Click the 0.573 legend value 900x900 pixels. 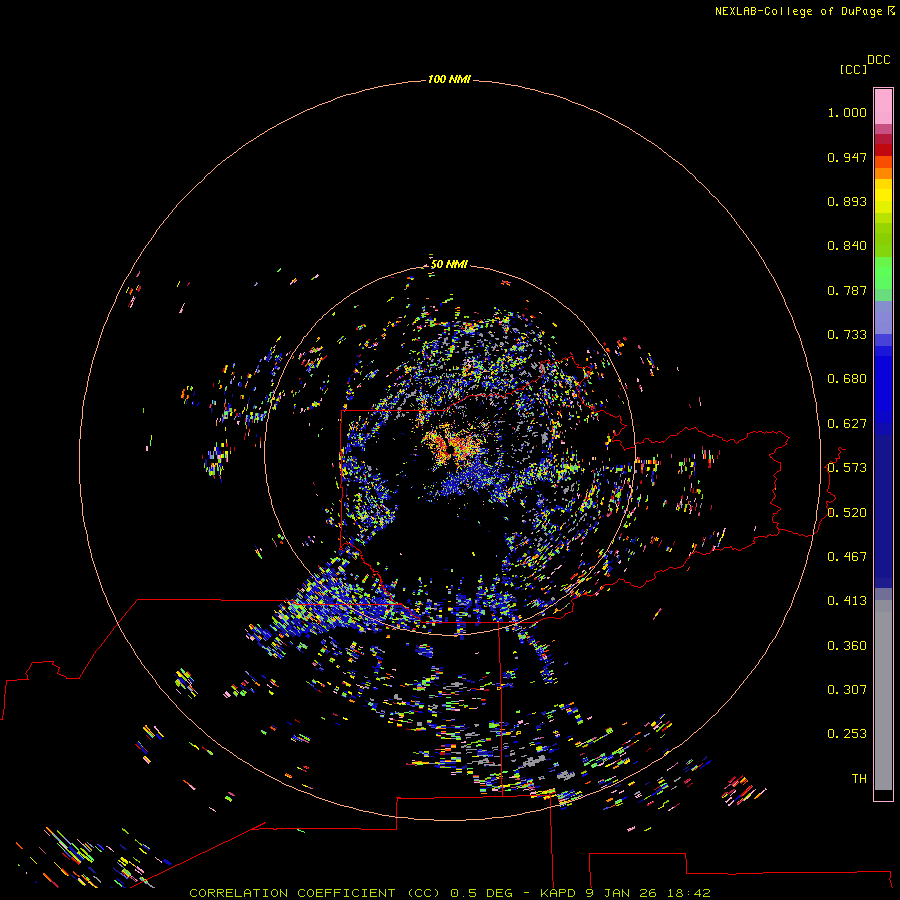click(847, 468)
